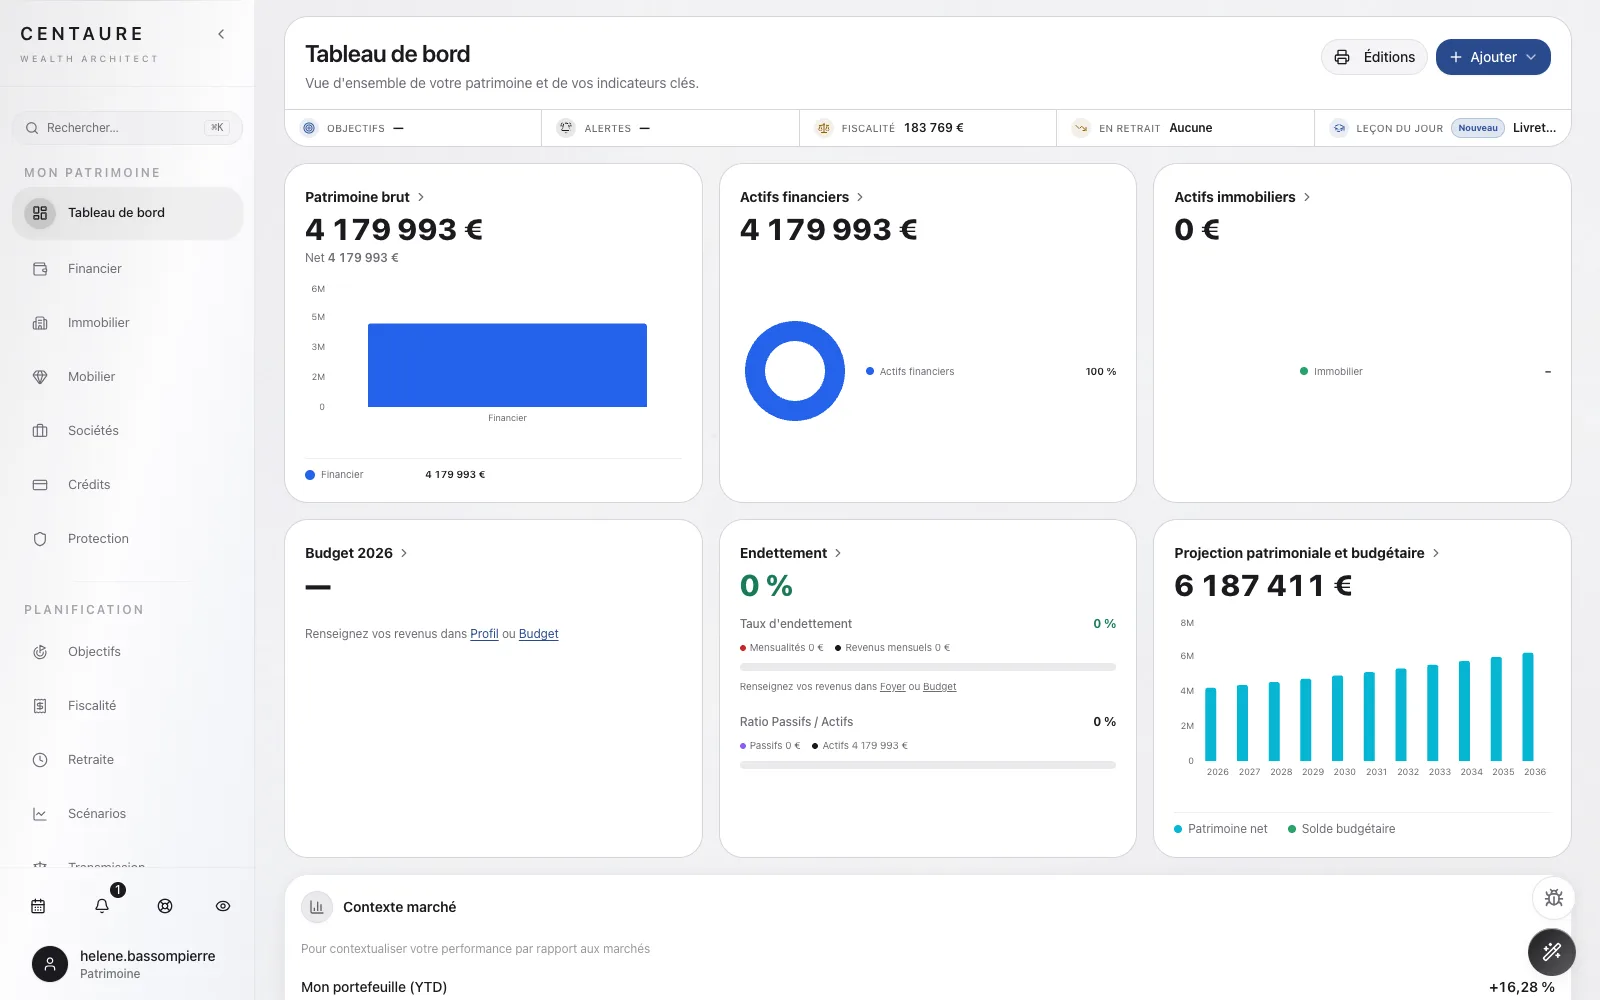Expand Actifs immobiliers card arrow
Viewport: 1600px width, 1000px height.
(1307, 197)
